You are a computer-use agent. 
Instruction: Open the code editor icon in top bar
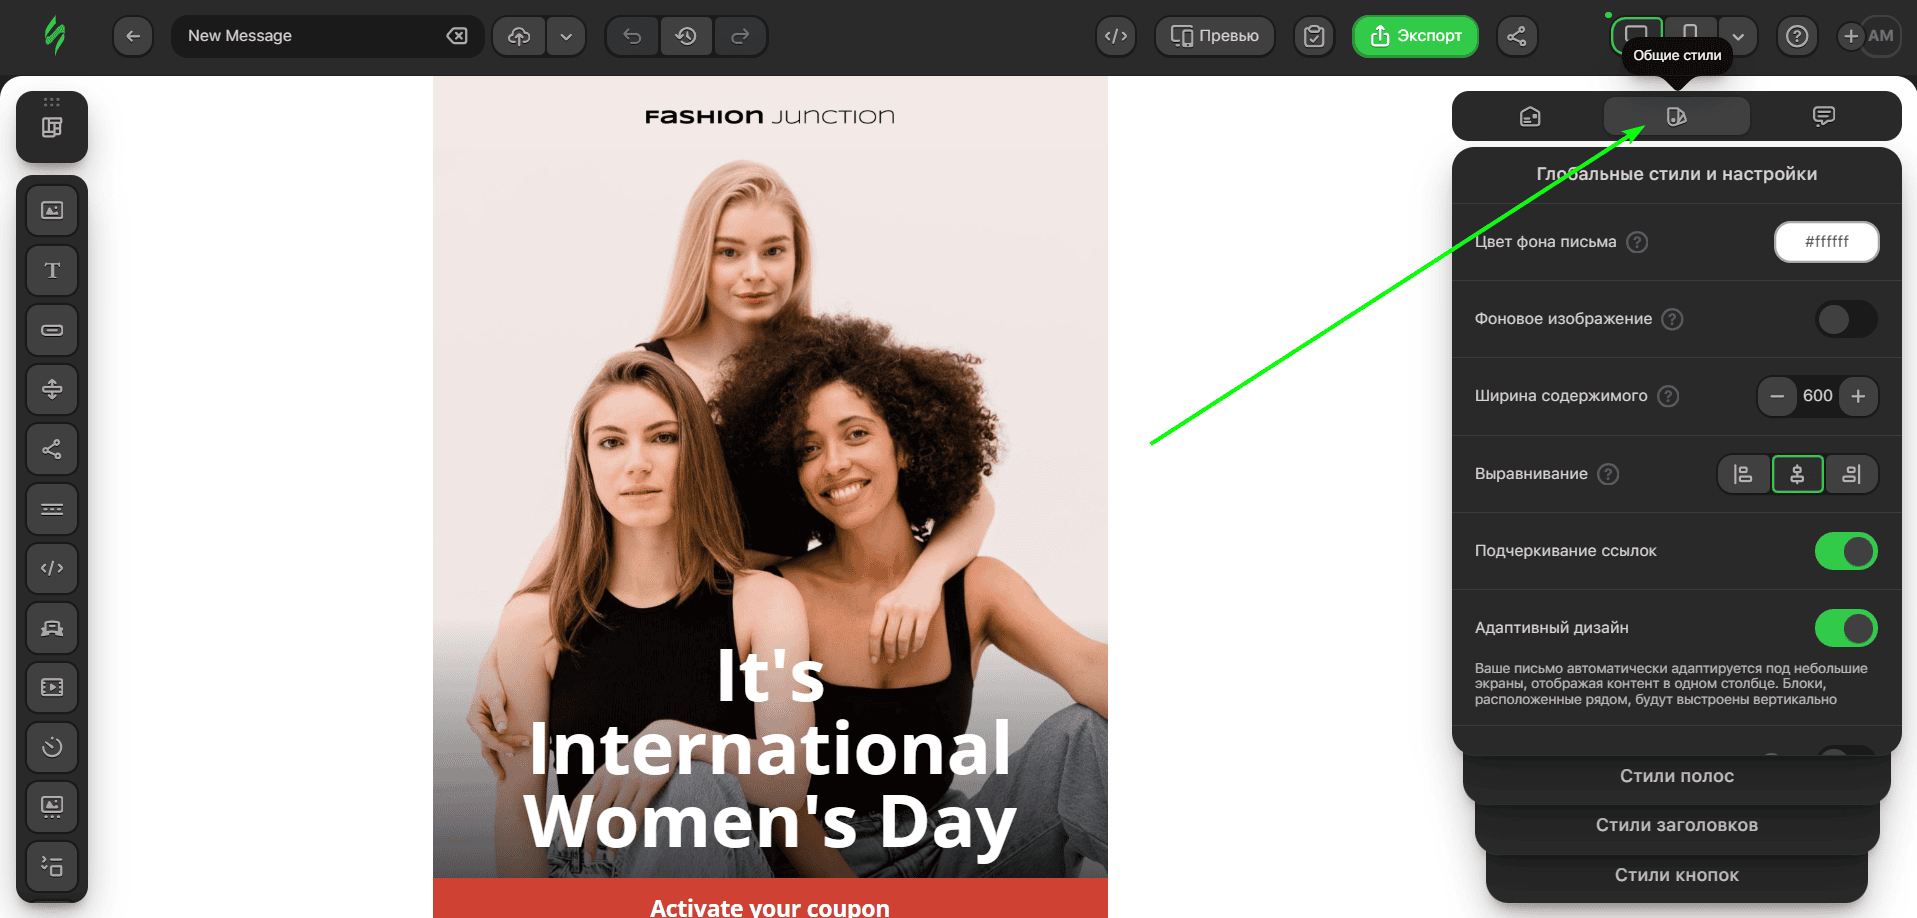coord(1115,36)
